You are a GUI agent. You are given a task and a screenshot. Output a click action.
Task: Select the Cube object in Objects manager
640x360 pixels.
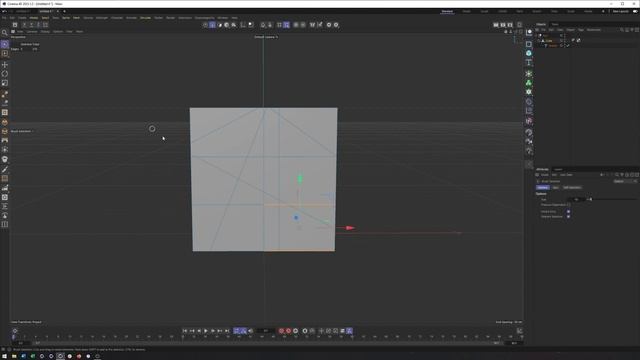549,41
